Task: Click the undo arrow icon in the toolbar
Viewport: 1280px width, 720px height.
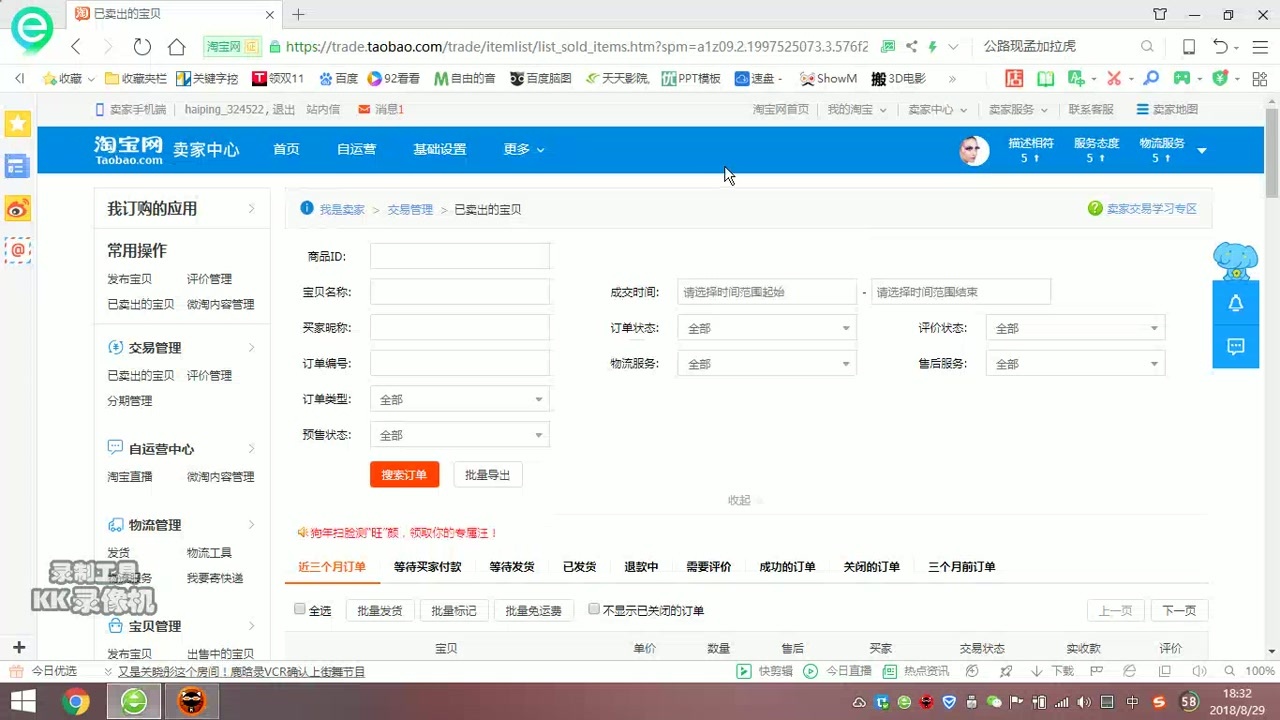Action: 1220,46
